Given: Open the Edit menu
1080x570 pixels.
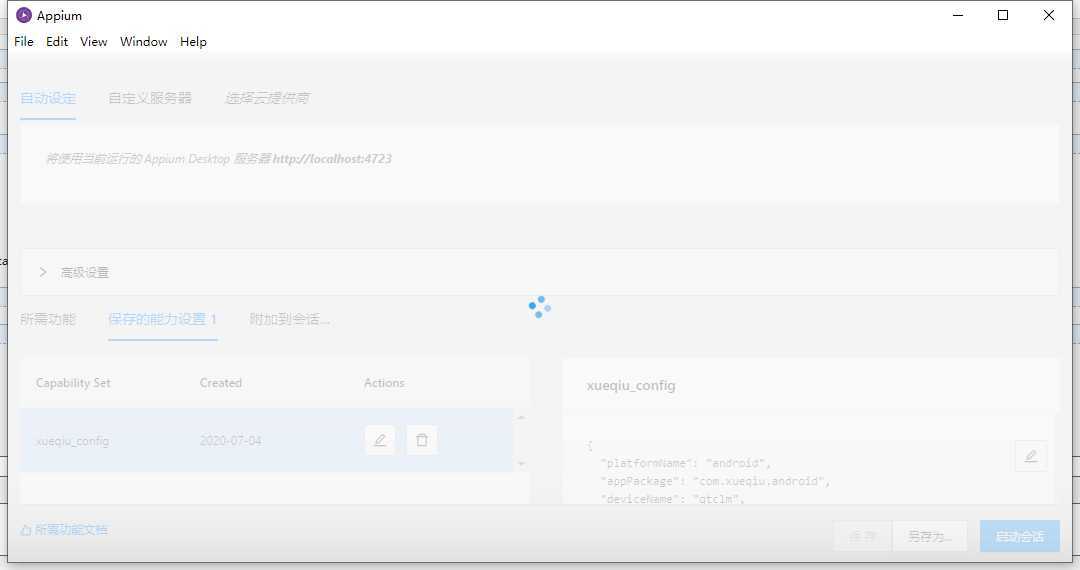Looking at the screenshot, I should tap(56, 41).
